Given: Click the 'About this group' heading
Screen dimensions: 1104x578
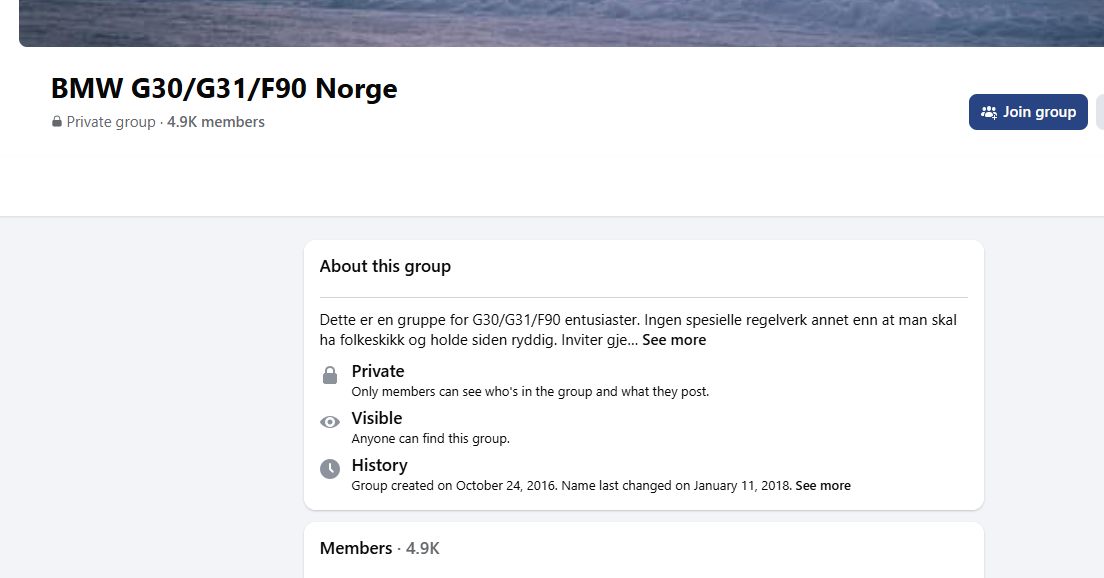Looking at the screenshot, I should point(385,266).
